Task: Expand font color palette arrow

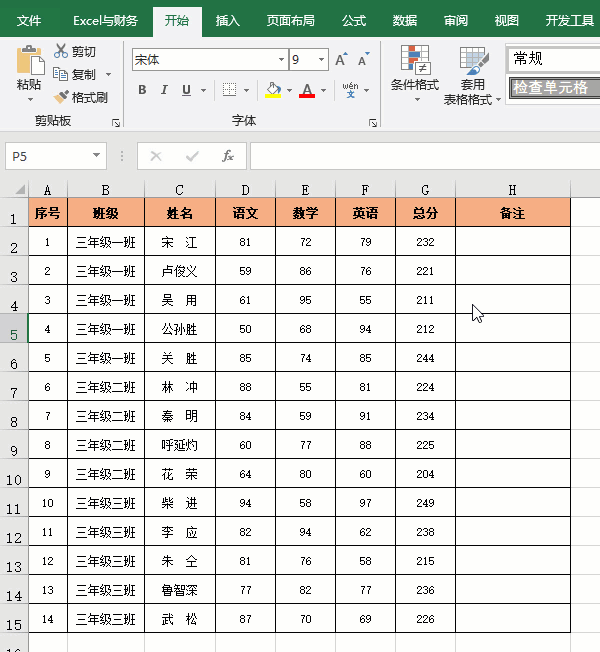Action: [x=323, y=90]
